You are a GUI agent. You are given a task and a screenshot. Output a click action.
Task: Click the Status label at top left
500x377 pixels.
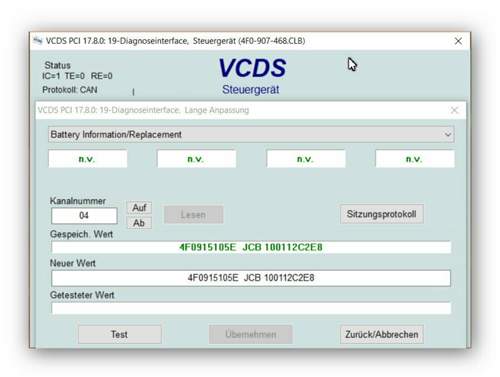click(x=57, y=65)
